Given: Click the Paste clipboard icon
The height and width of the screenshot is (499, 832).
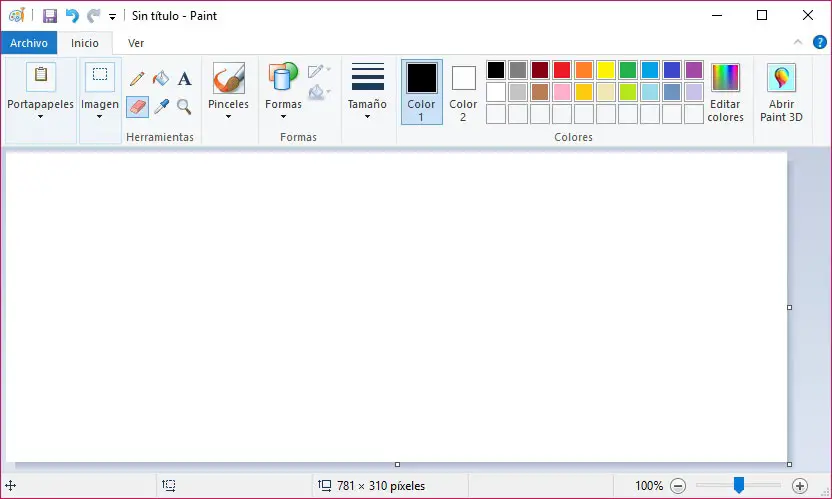Looking at the screenshot, I should coord(41,76).
